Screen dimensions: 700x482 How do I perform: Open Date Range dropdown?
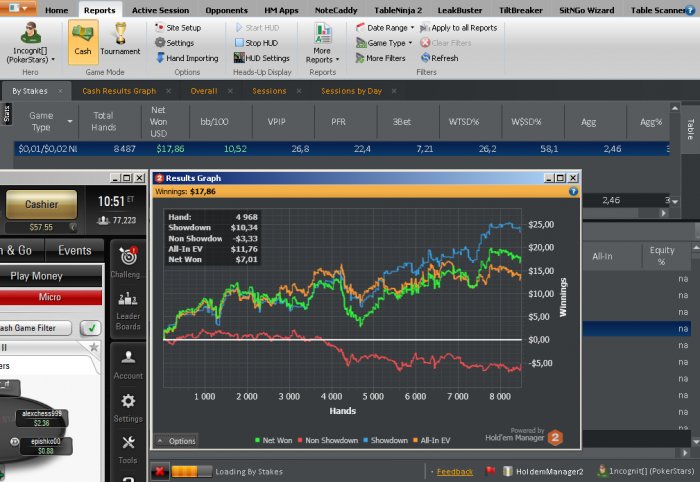tap(385, 28)
